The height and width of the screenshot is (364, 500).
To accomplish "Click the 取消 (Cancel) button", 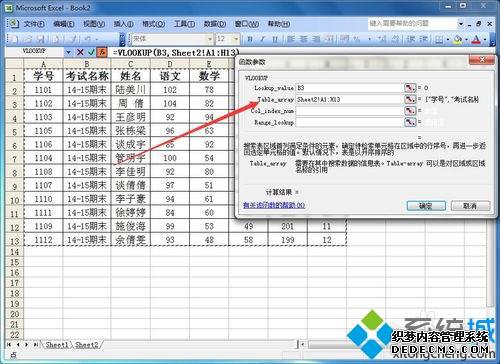I will (x=470, y=206).
